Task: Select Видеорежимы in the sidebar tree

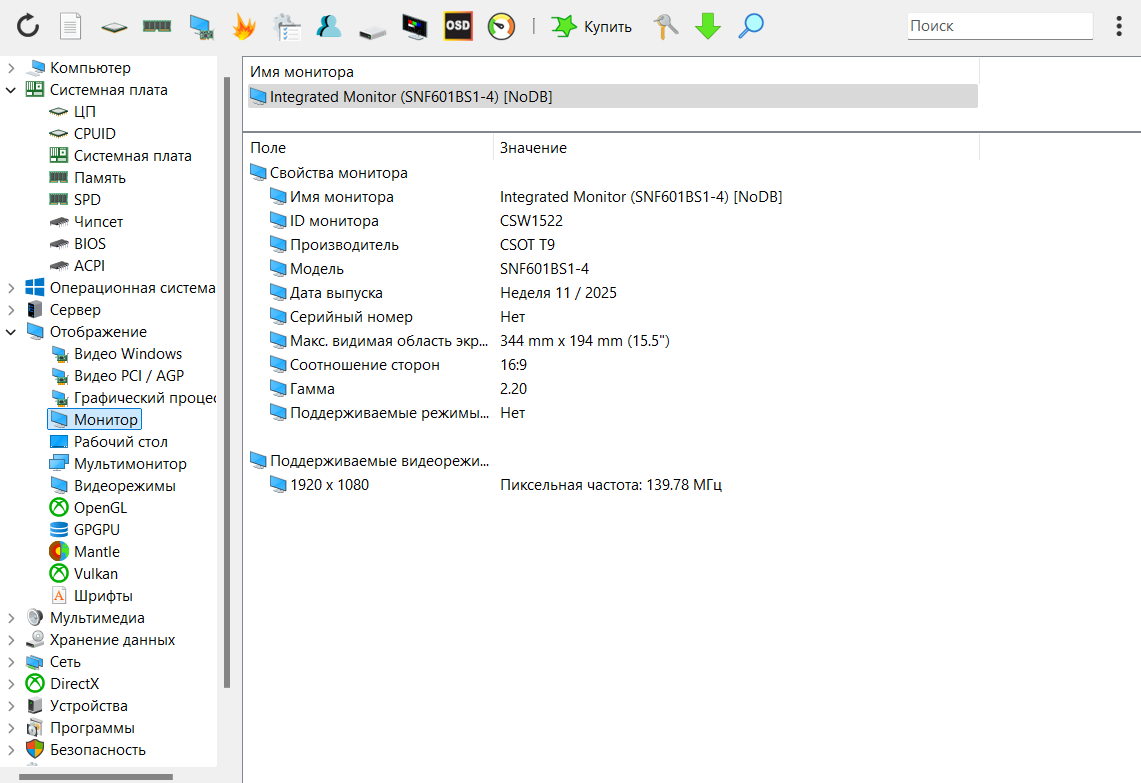Action: [124, 486]
